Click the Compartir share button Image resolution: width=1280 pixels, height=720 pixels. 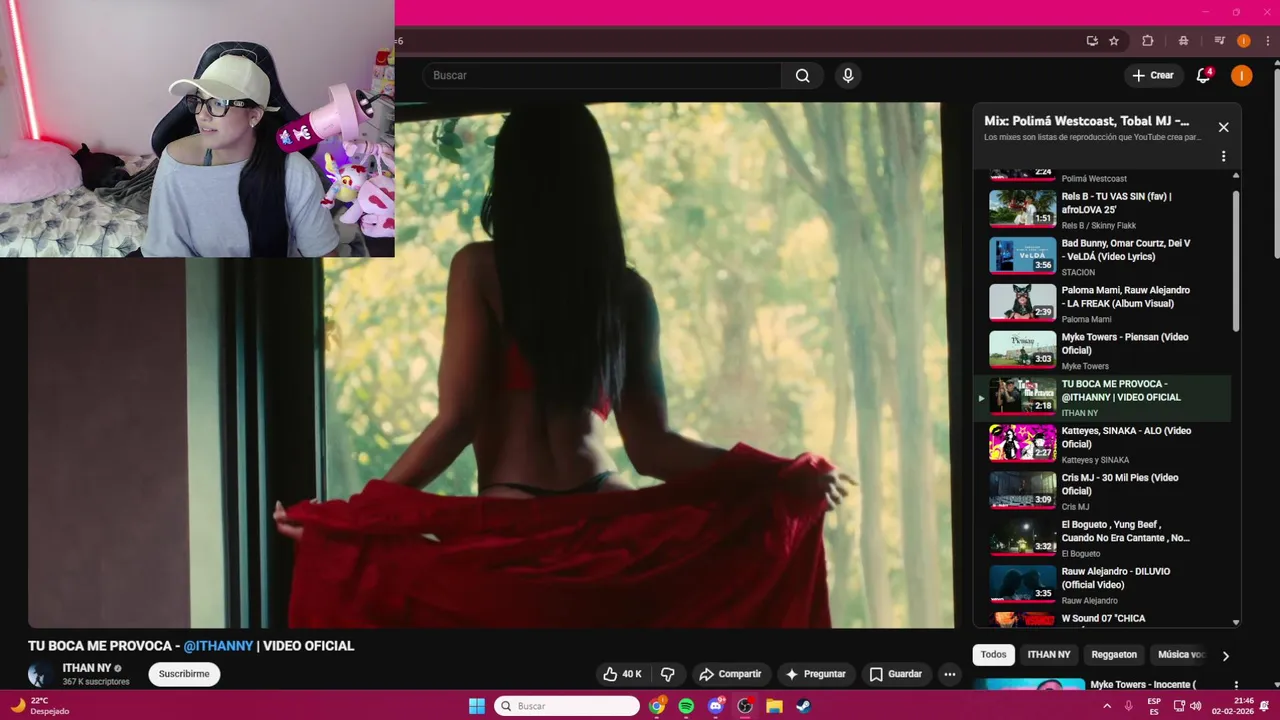point(730,674)
